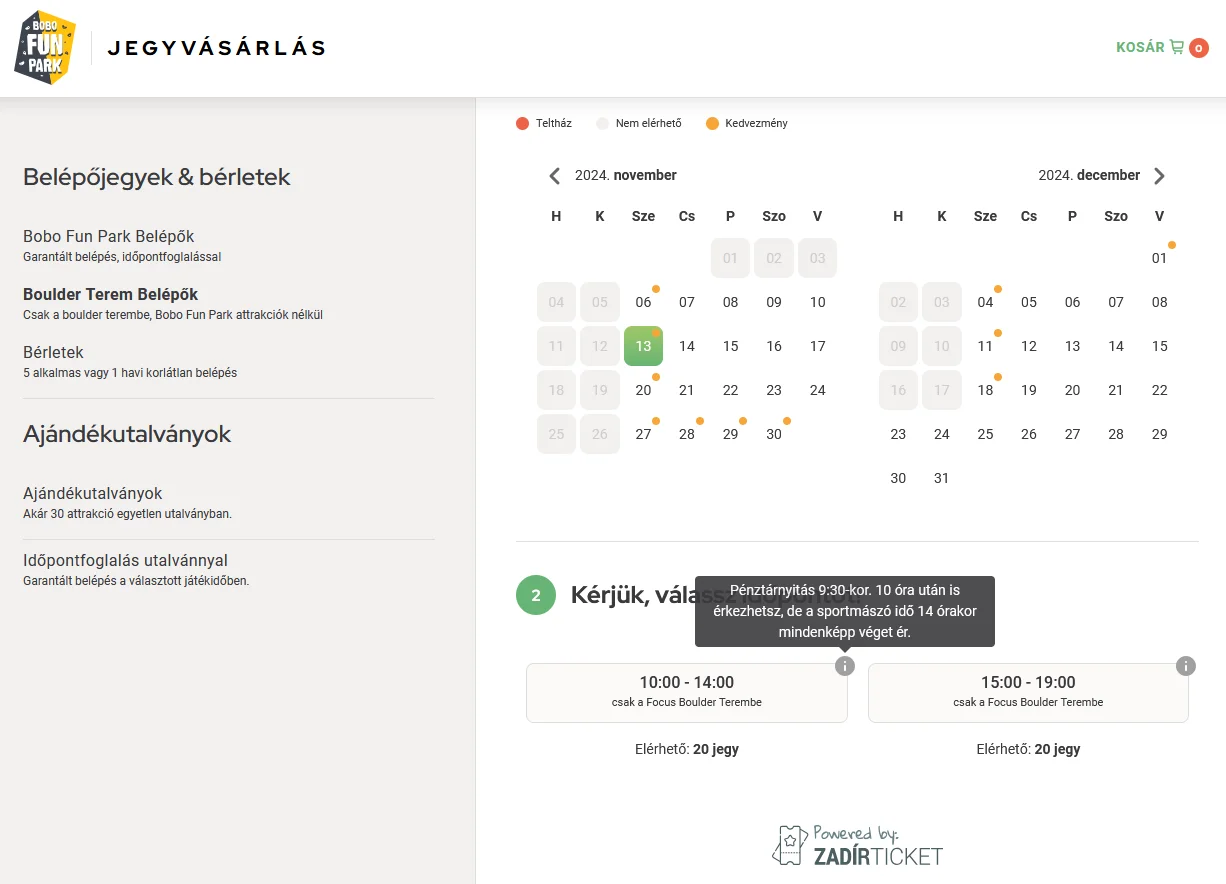Image resolution: width=1226 pixels, height=884 pixels.
Task: Select November 14 date
Action: (687, 346)
